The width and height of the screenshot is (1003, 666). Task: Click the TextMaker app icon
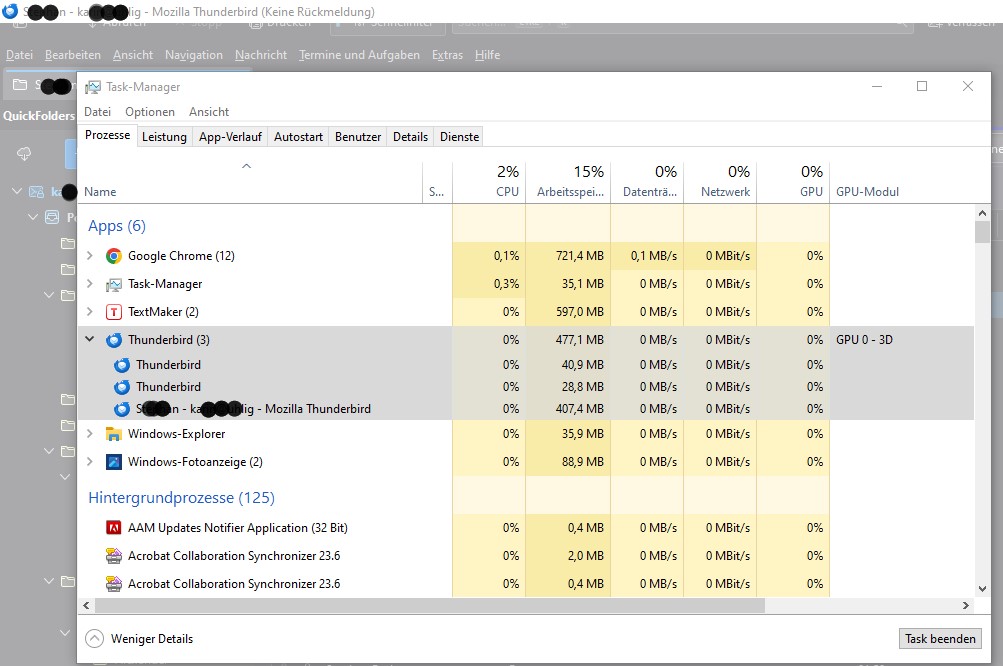pyautogui.click(x=114, y=312)
